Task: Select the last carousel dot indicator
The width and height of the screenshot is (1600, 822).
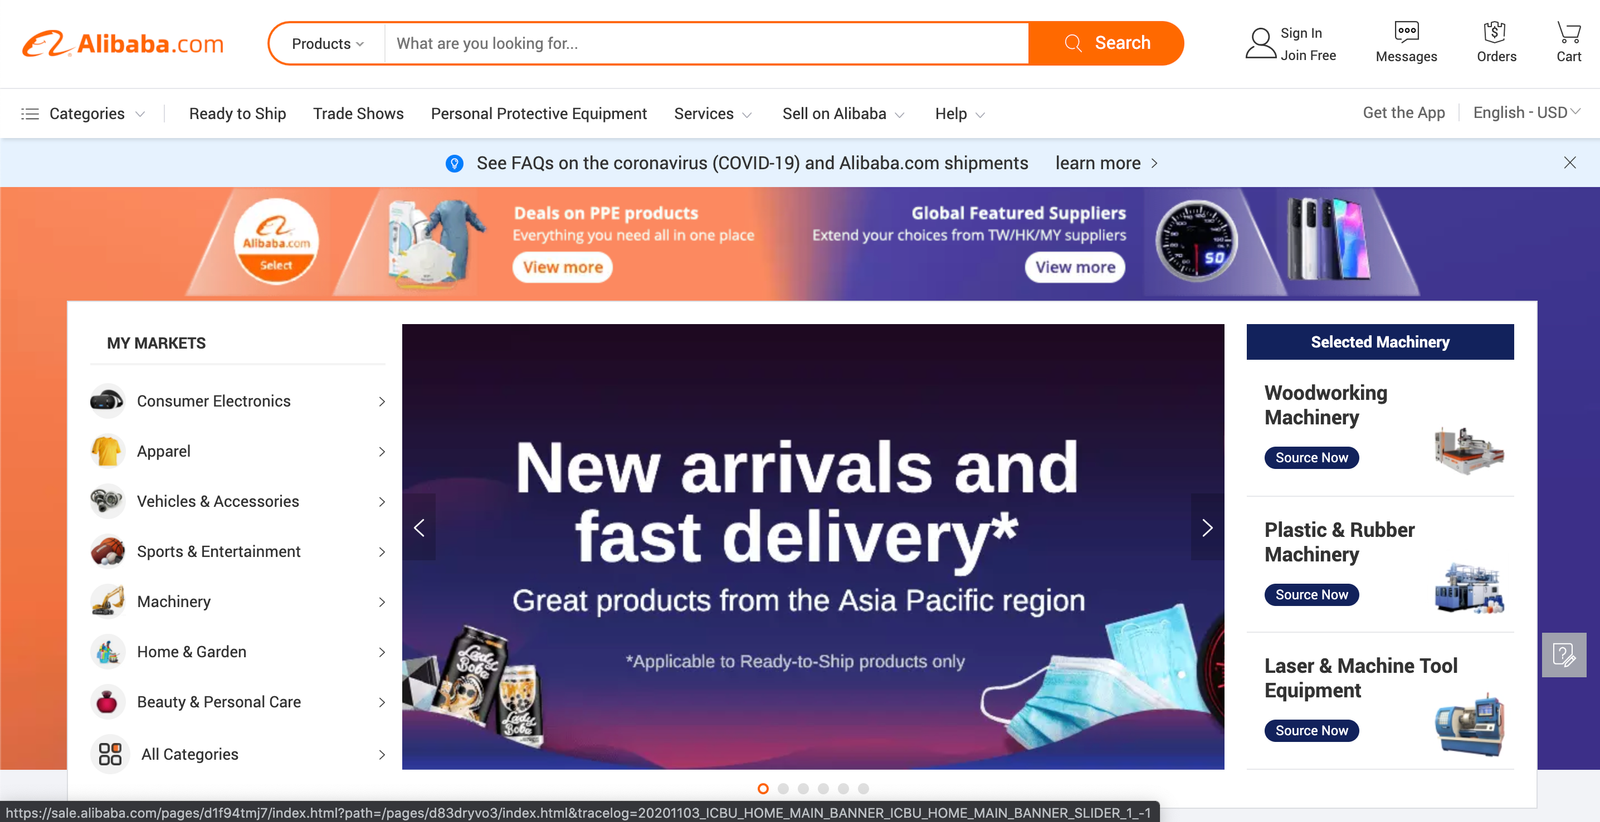Action: (x=863, y=789)
